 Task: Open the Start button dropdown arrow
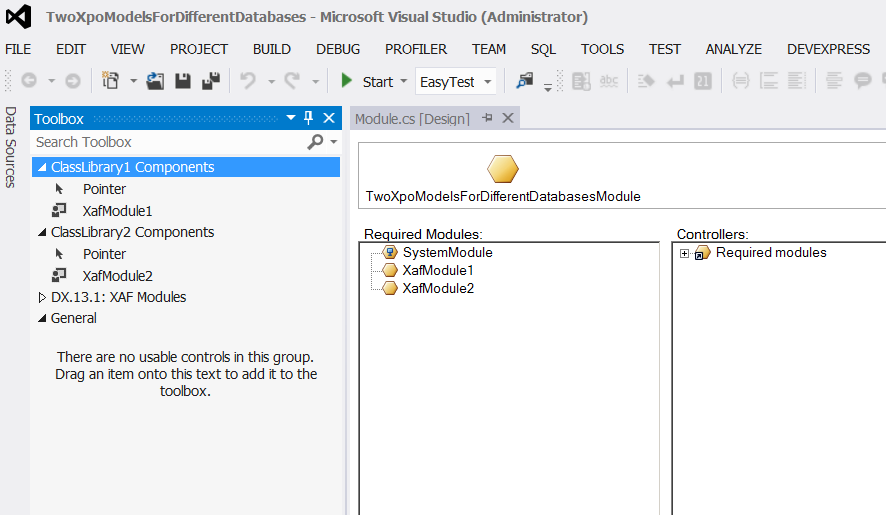(403, 81)
